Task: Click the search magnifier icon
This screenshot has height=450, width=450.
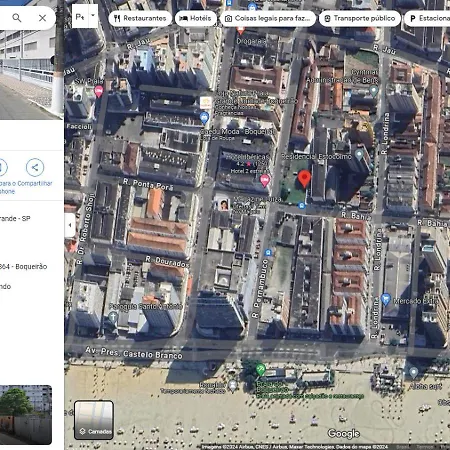Action: pos(17,18)
